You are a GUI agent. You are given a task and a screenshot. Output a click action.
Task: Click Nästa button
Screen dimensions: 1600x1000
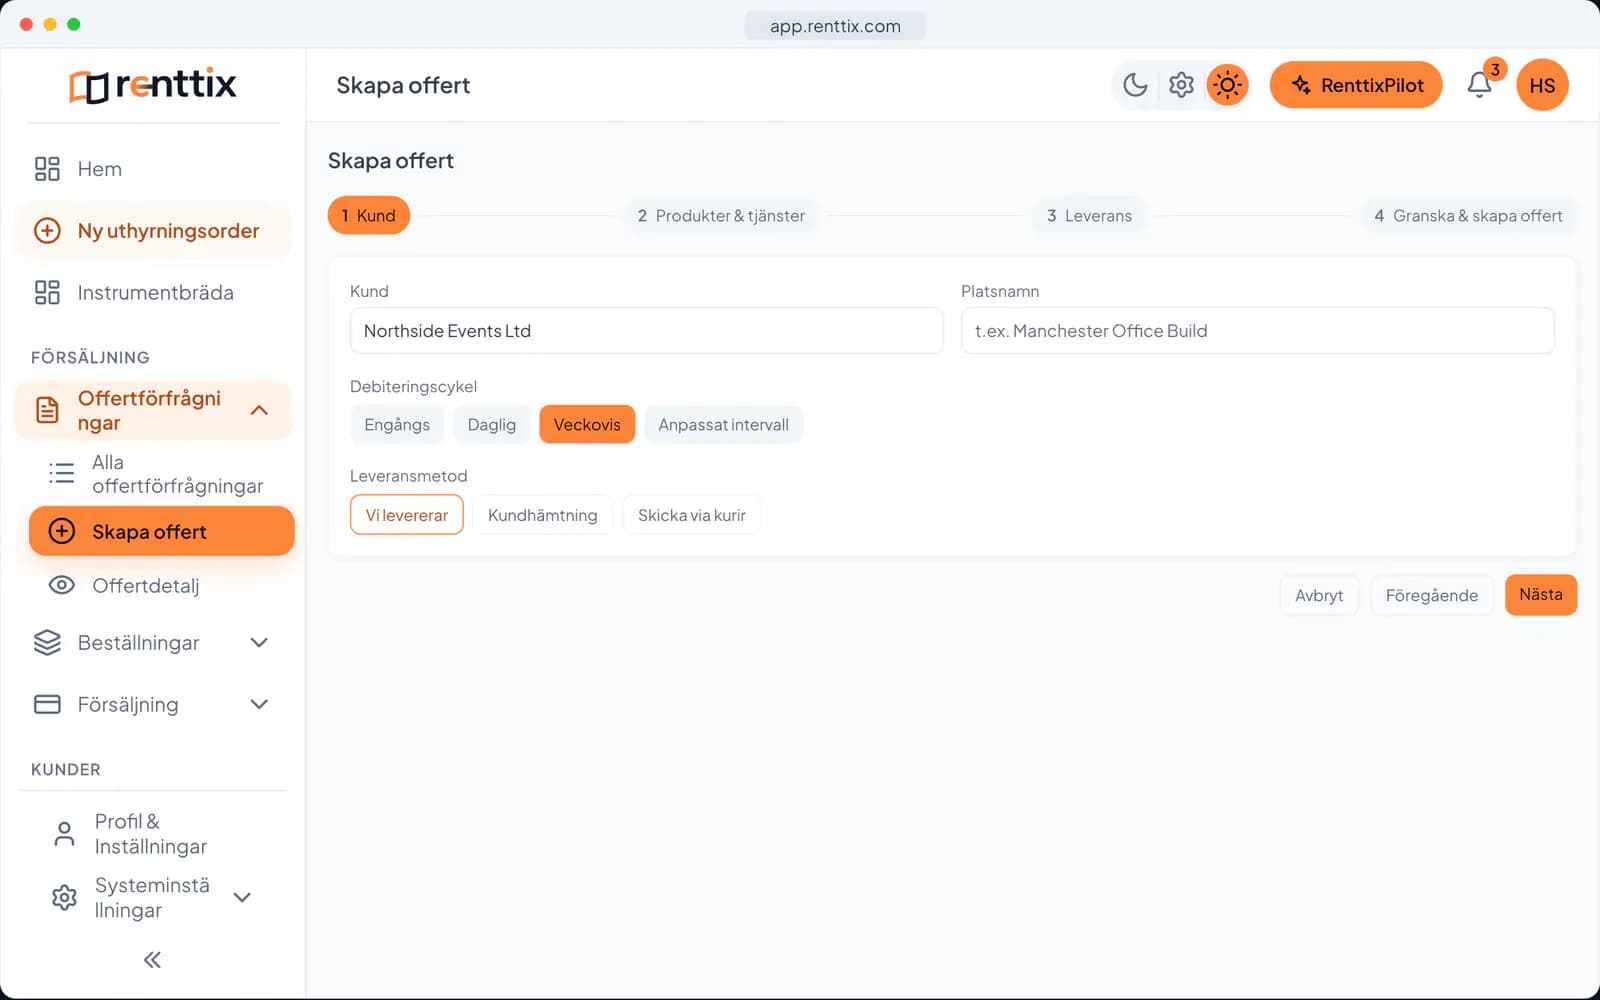coord(1541,595)
